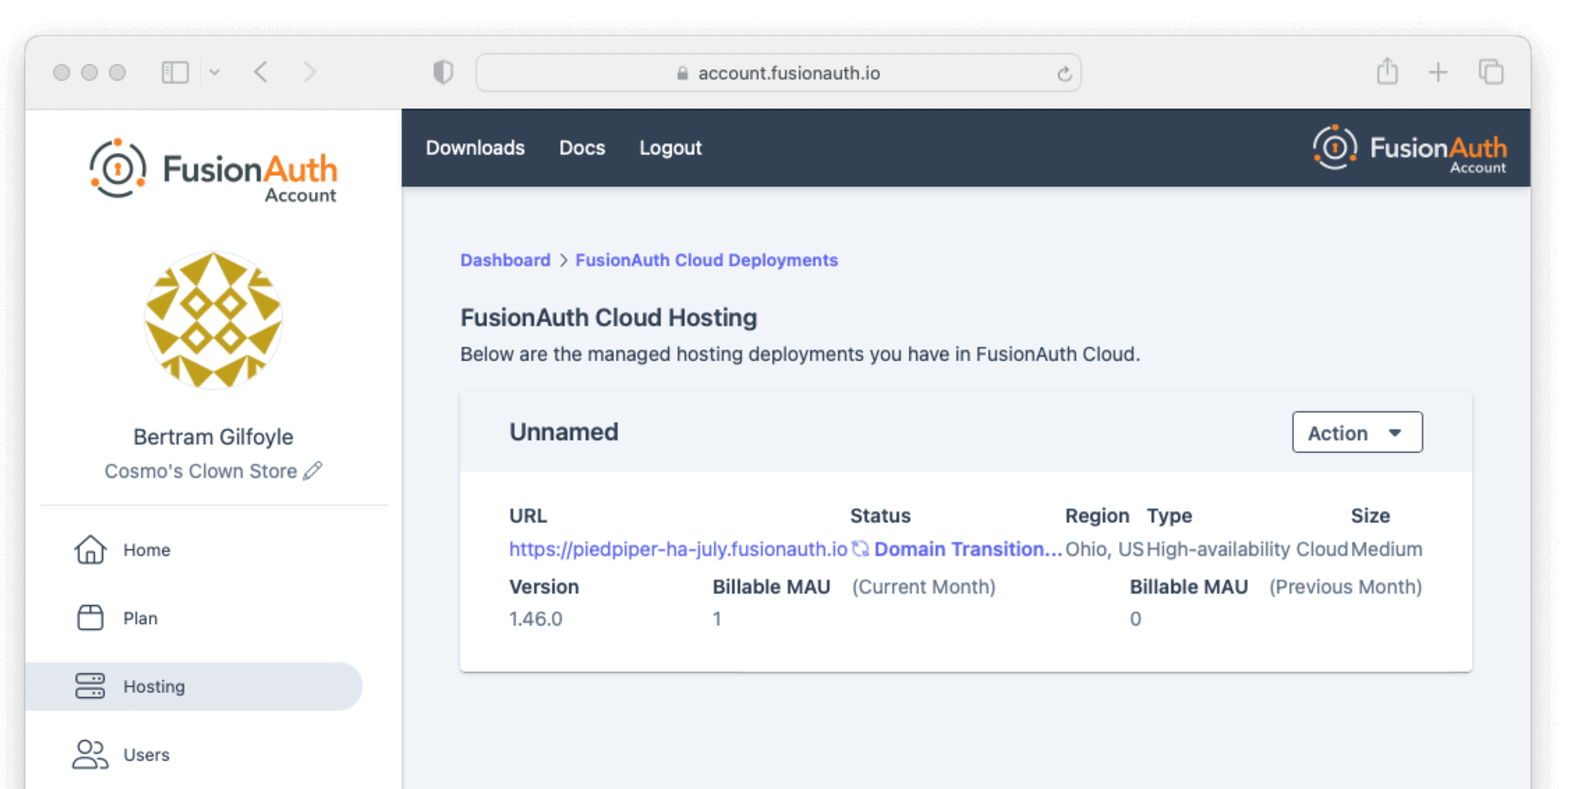Open the privacy shield icon
Viewport: 1578px width, 789px height.
click(443, 72)
